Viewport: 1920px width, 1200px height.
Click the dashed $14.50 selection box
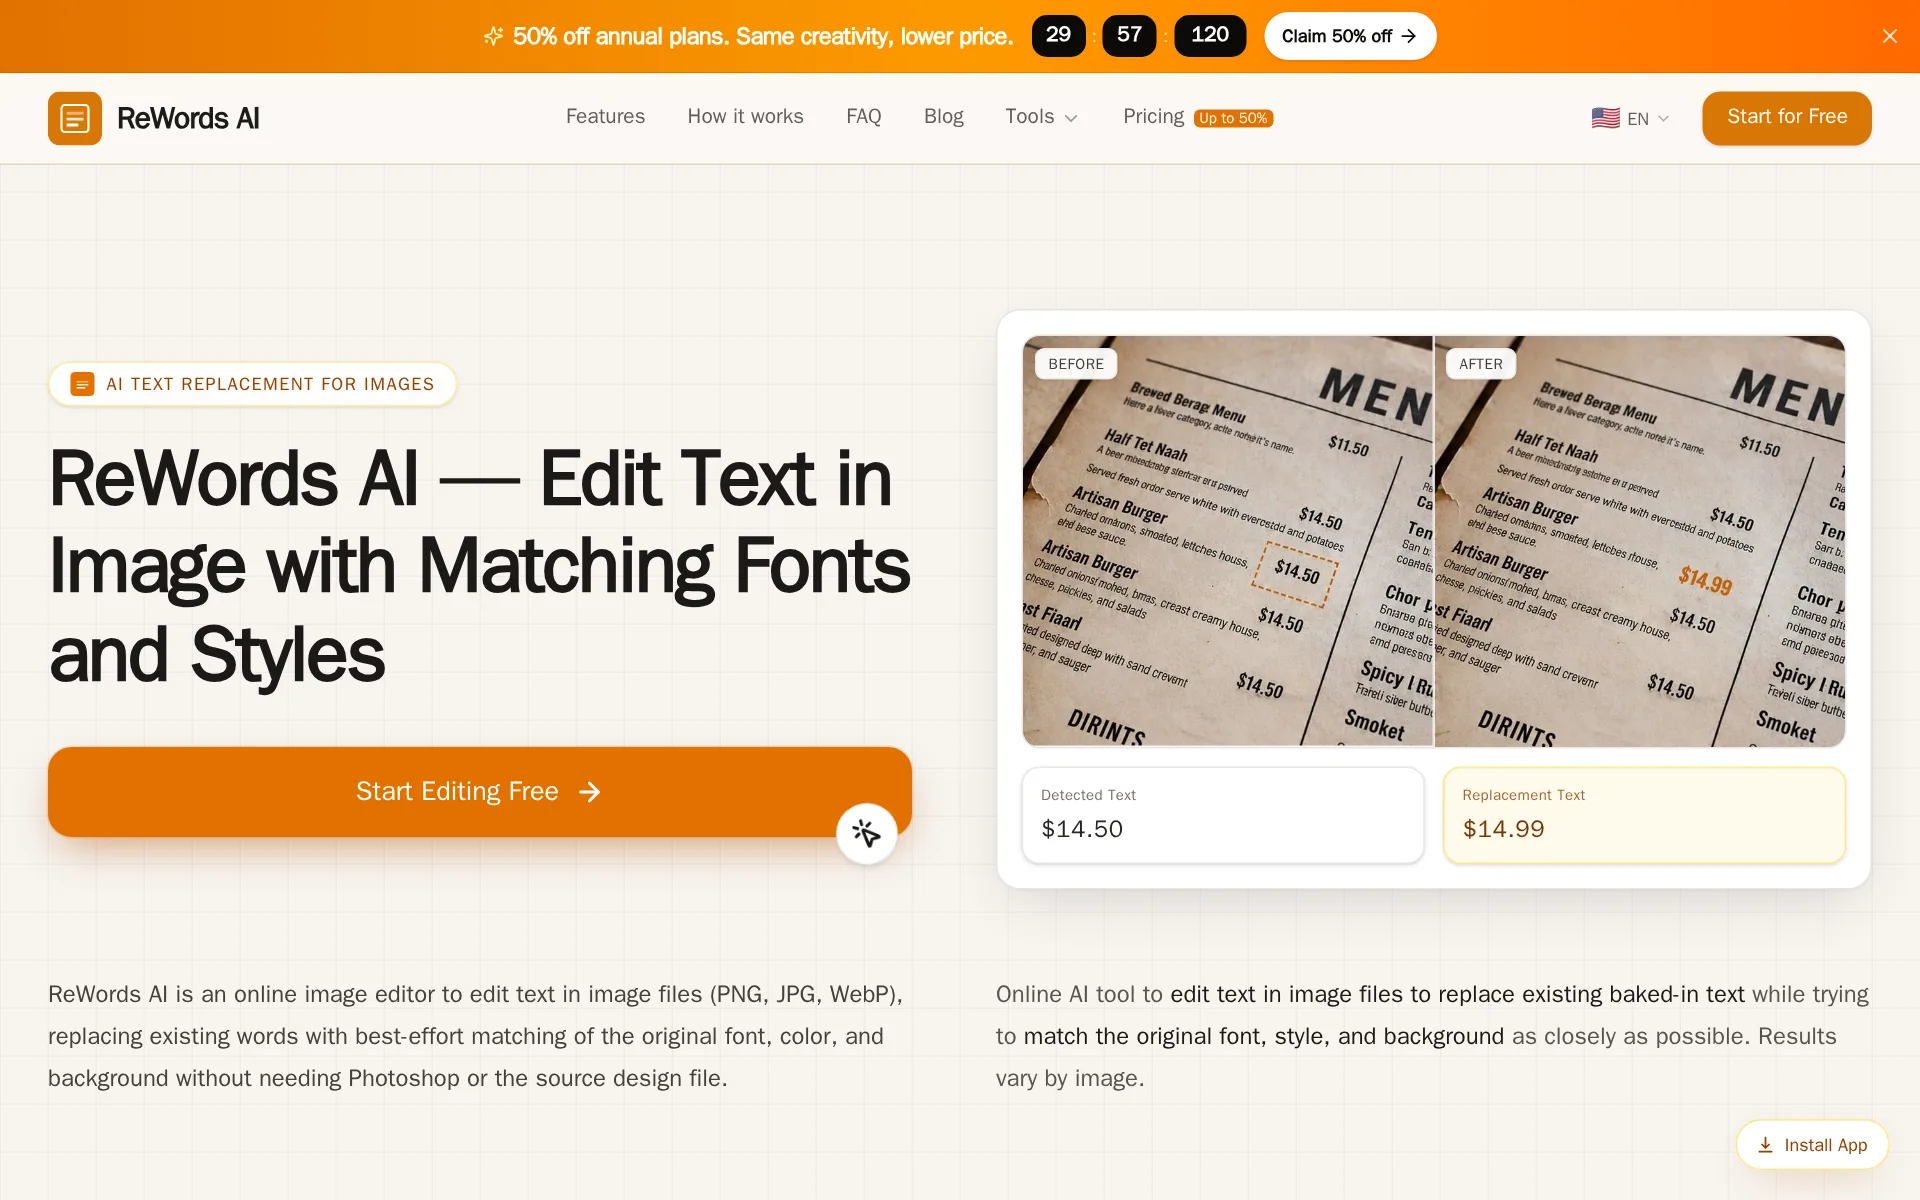(x=1297, y=574)
